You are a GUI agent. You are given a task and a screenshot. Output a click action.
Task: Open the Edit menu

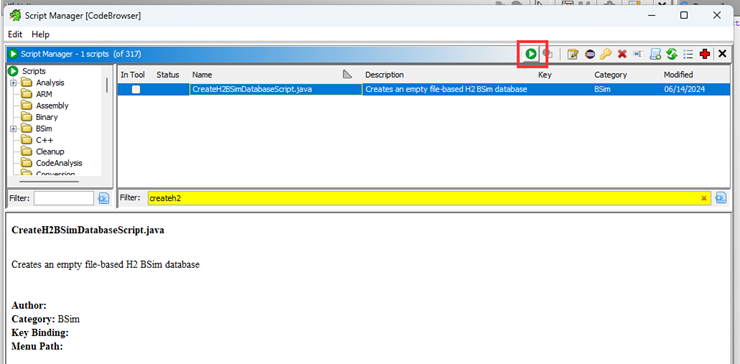coord(15,34)
